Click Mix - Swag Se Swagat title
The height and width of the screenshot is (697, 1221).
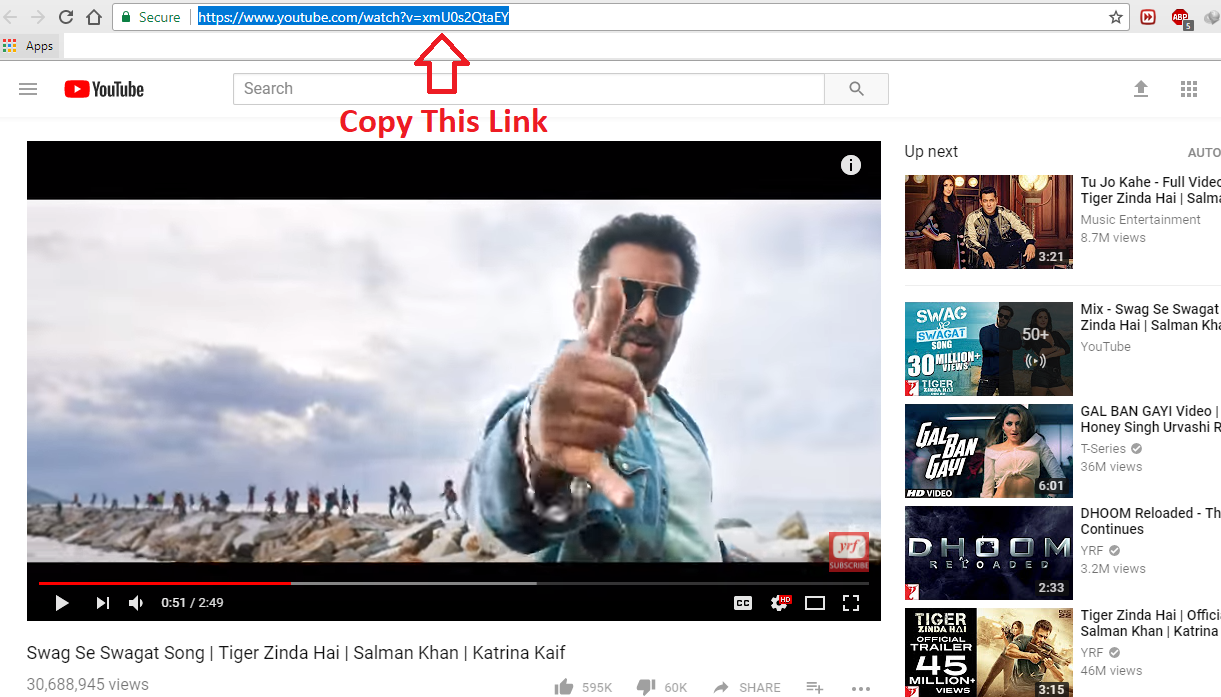[x=1151, y=317]
